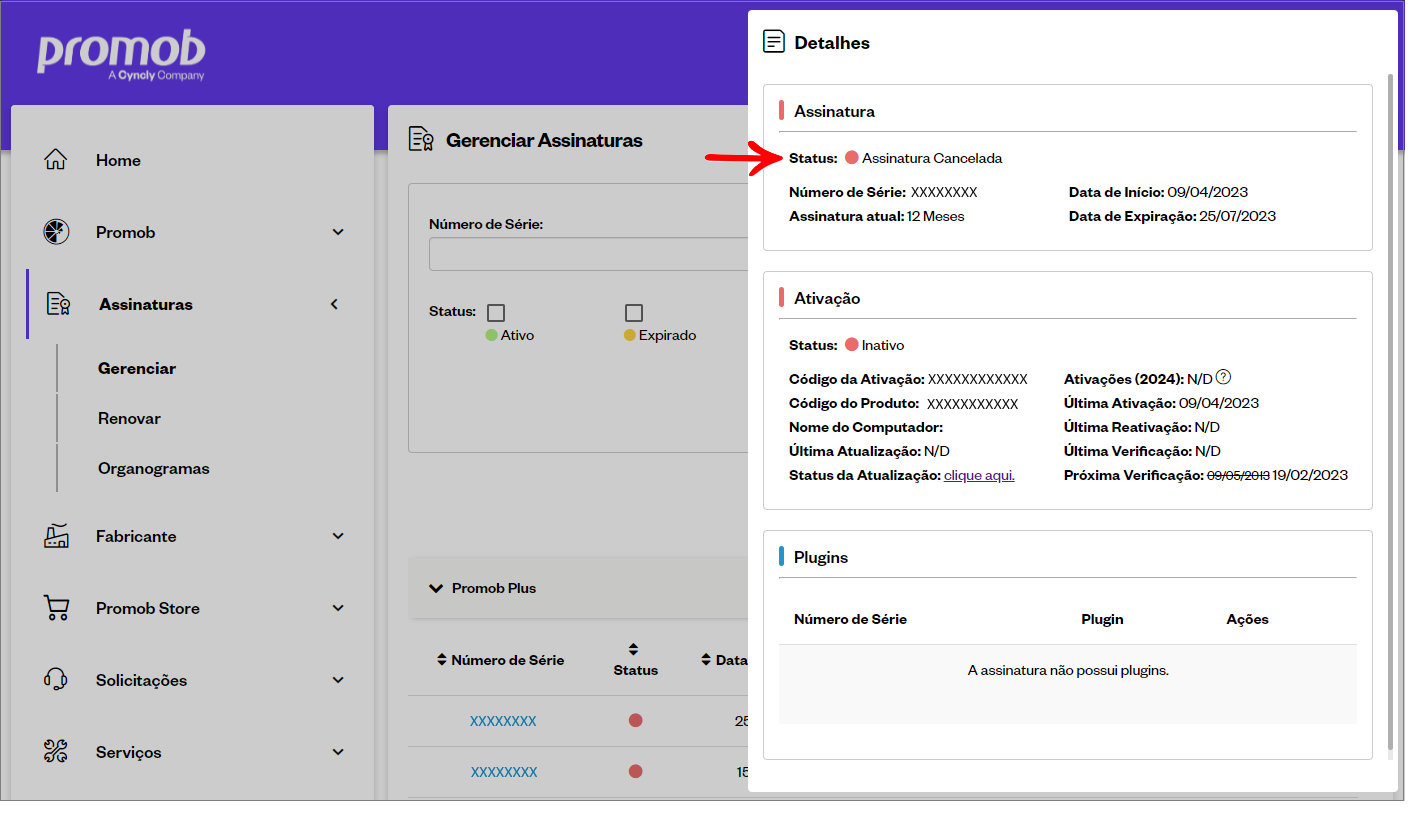This screenshot has height=818, width=1416.
Task: Click the help icon beside Ativações (2024)
Action: [1223, 378]
